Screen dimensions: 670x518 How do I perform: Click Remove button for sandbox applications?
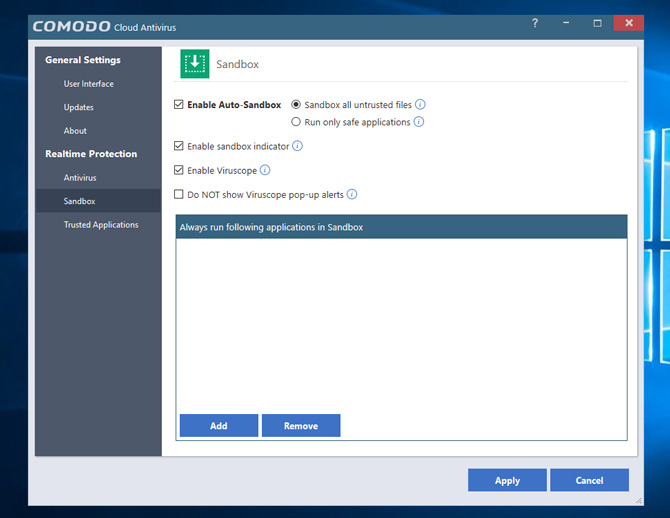(x=301, y=425)
